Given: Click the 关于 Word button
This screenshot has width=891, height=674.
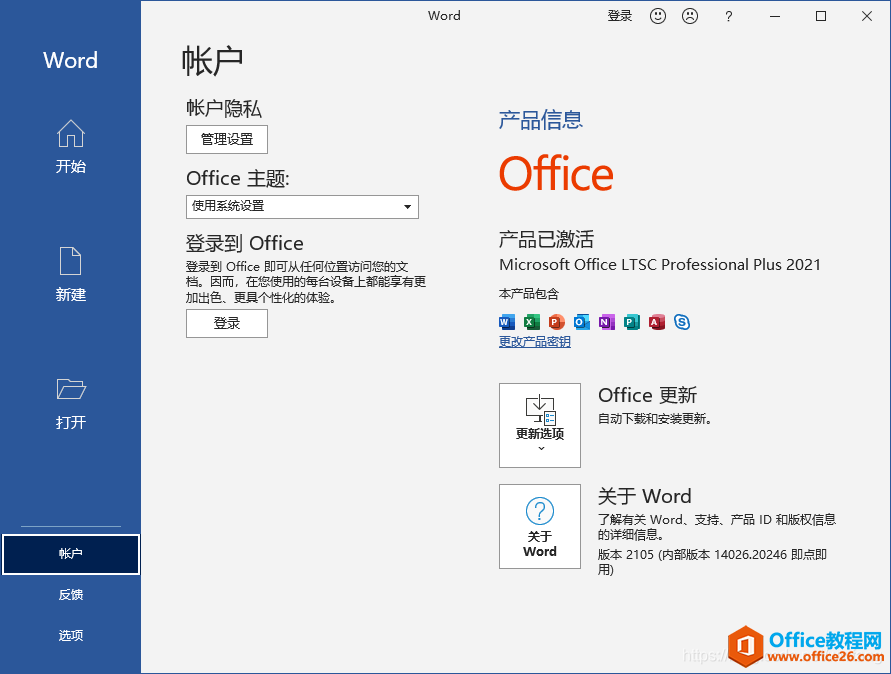Looking at the screenshot, I should click(540, 526).
